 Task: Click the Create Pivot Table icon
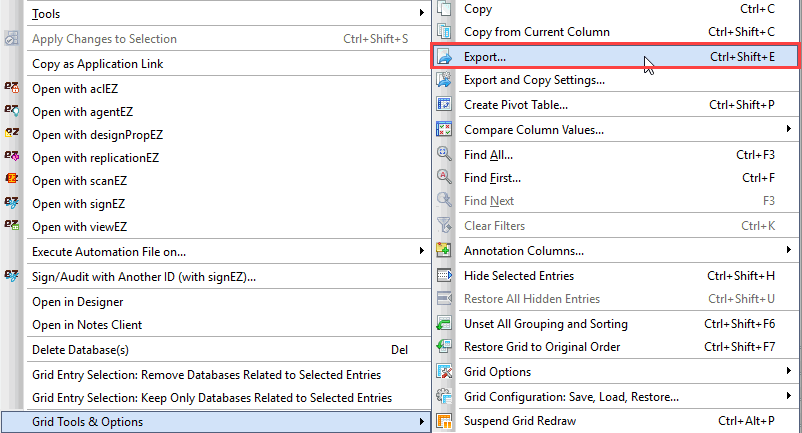pos(445,105)
